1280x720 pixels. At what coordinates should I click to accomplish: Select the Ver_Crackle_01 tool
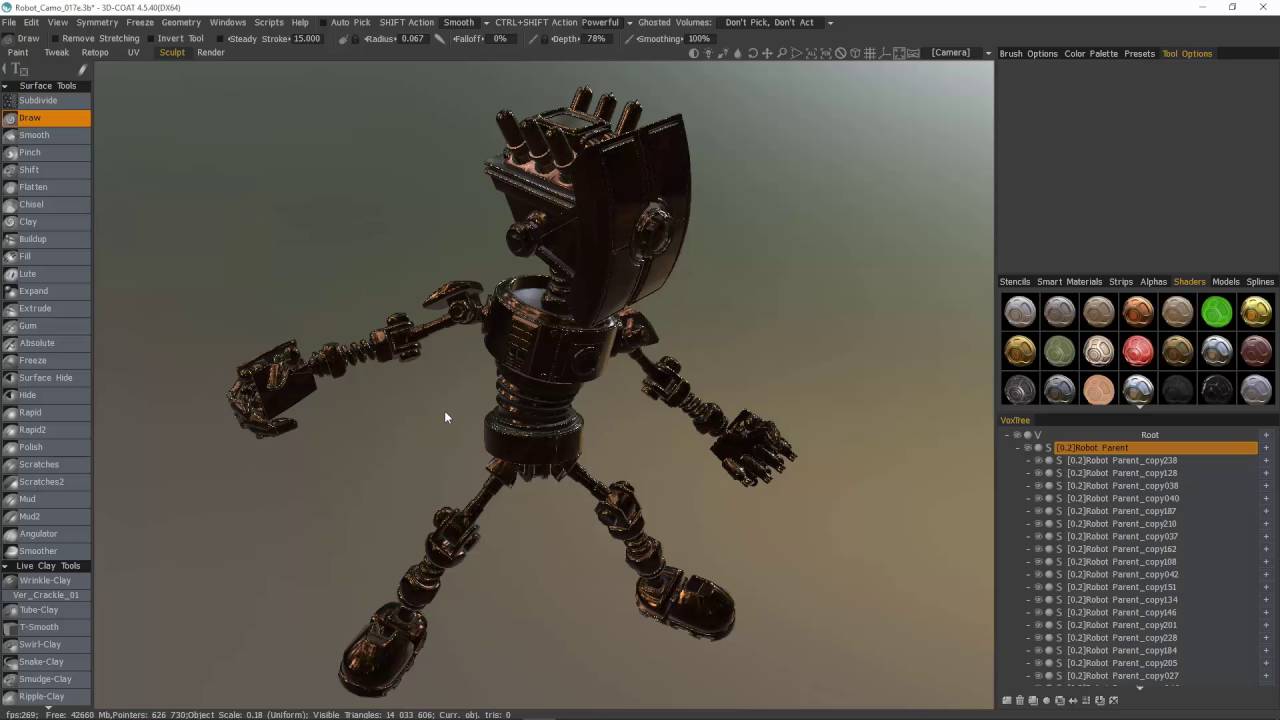pos(46,595)
